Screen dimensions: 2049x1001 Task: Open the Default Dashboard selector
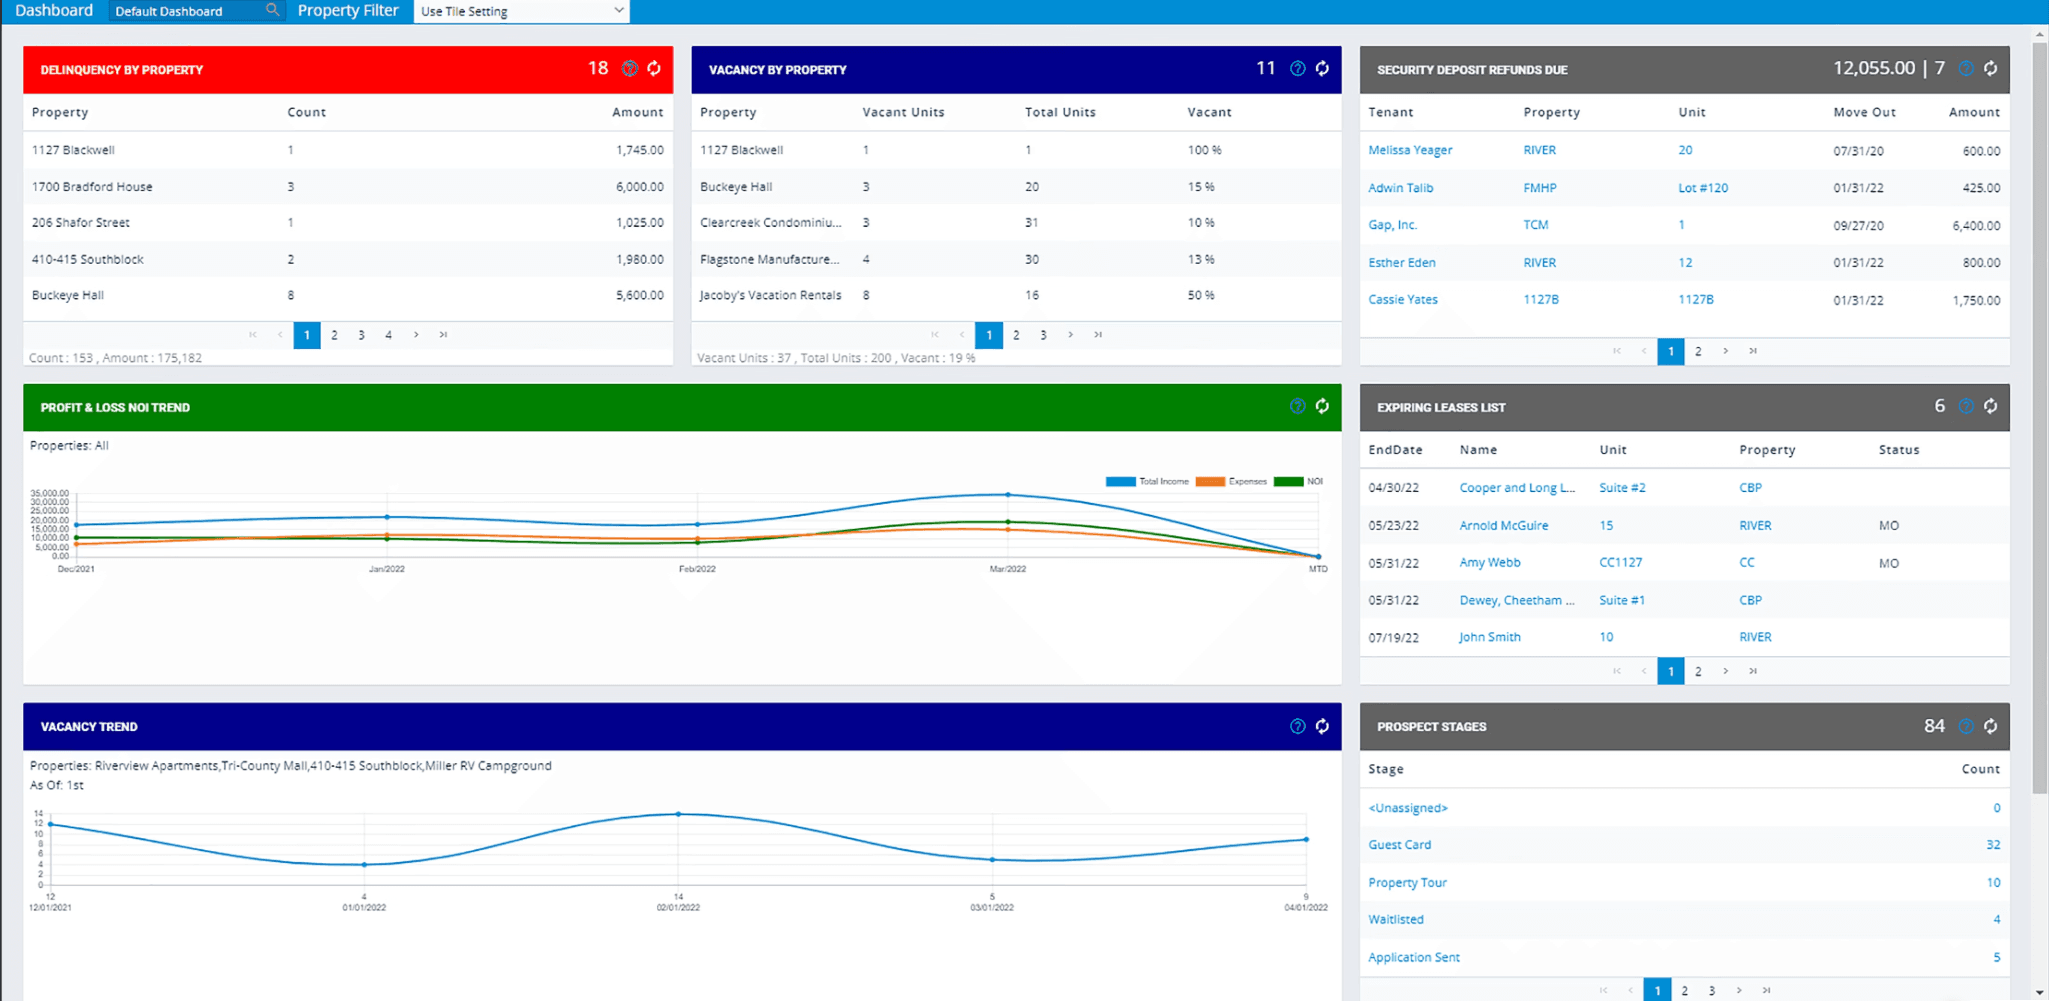[x=186, y=11]
